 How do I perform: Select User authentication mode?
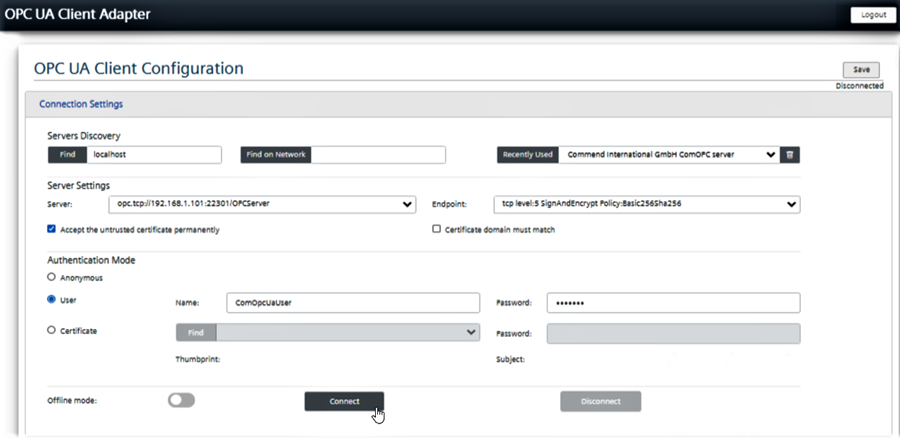coord(52,299)
